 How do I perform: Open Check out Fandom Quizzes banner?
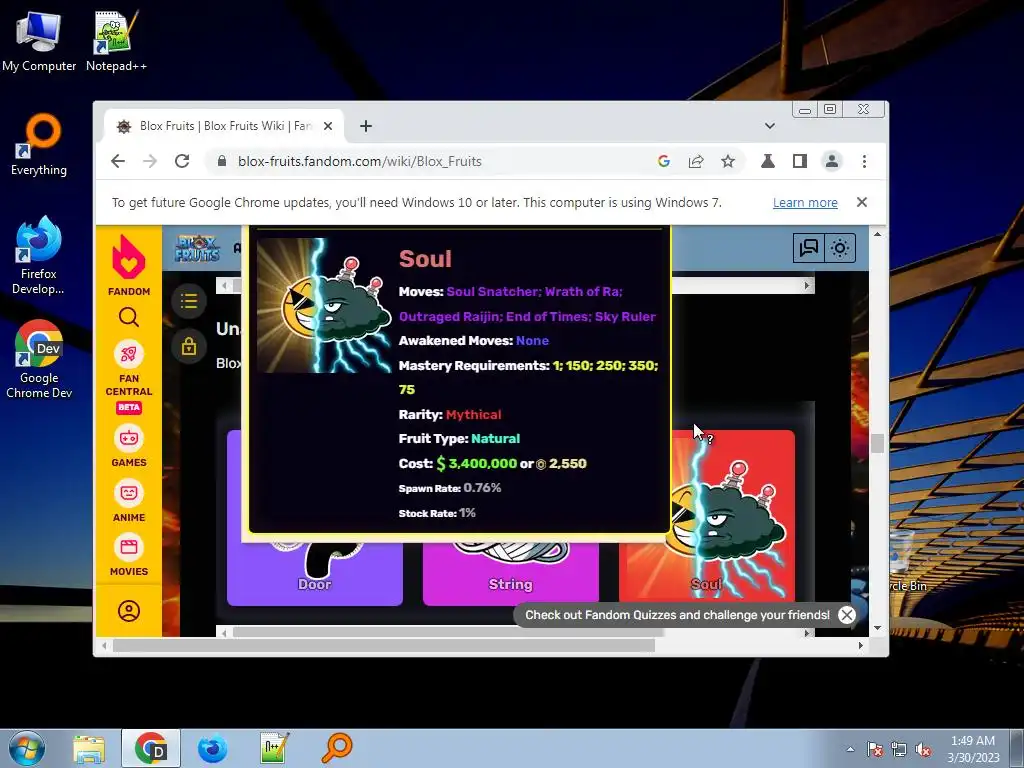click(677, 615)
